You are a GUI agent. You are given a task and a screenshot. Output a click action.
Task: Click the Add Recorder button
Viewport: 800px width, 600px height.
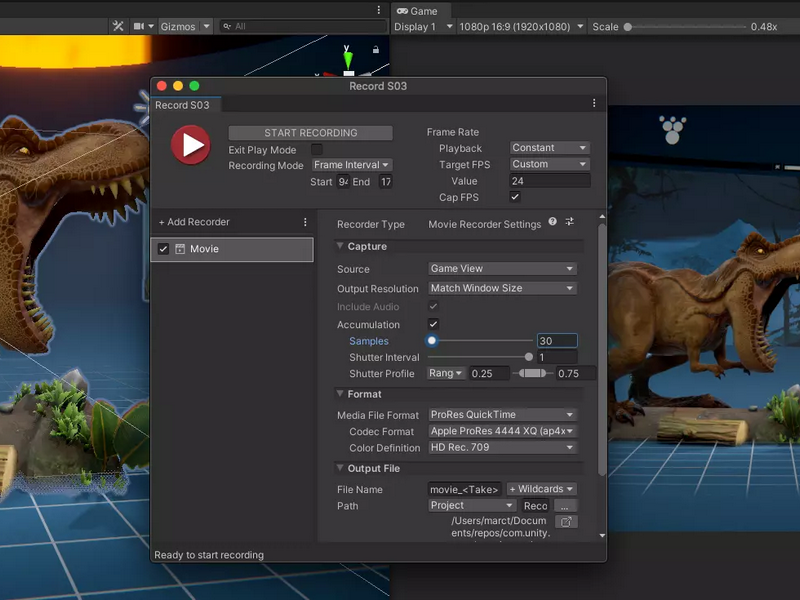pyautogui.click(x=194, y=222)
